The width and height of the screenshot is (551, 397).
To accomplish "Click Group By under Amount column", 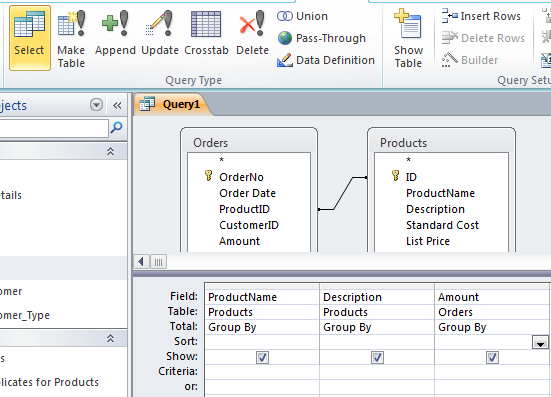I will (x=492, y=327).
